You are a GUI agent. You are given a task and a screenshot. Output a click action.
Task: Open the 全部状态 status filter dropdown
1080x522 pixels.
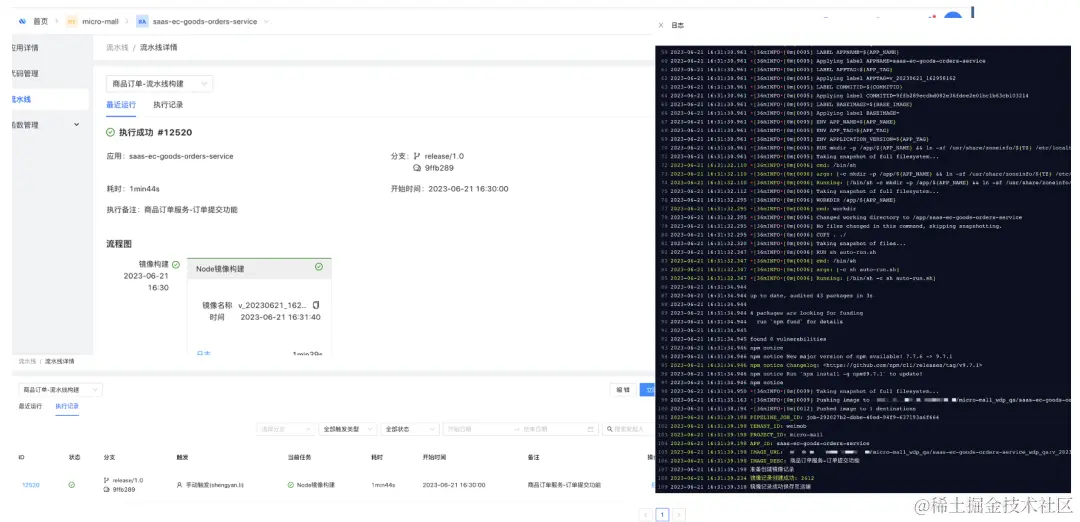coord(410,429)
